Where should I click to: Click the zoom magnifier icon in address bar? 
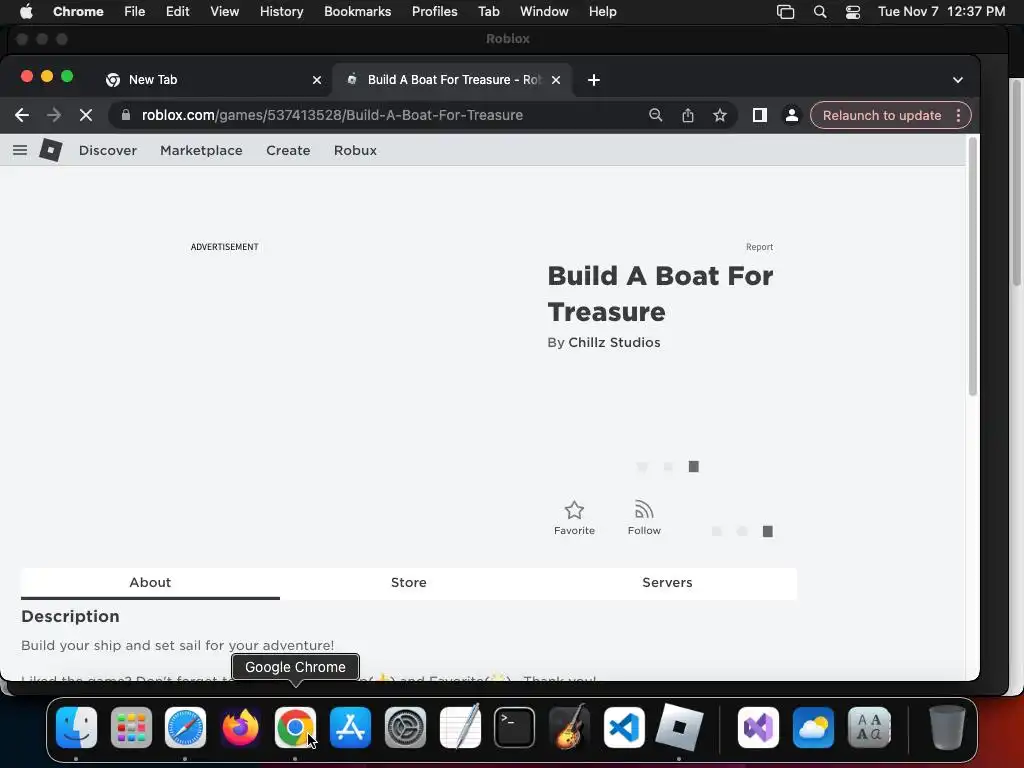pyautogui.click(x=656, y=116)
